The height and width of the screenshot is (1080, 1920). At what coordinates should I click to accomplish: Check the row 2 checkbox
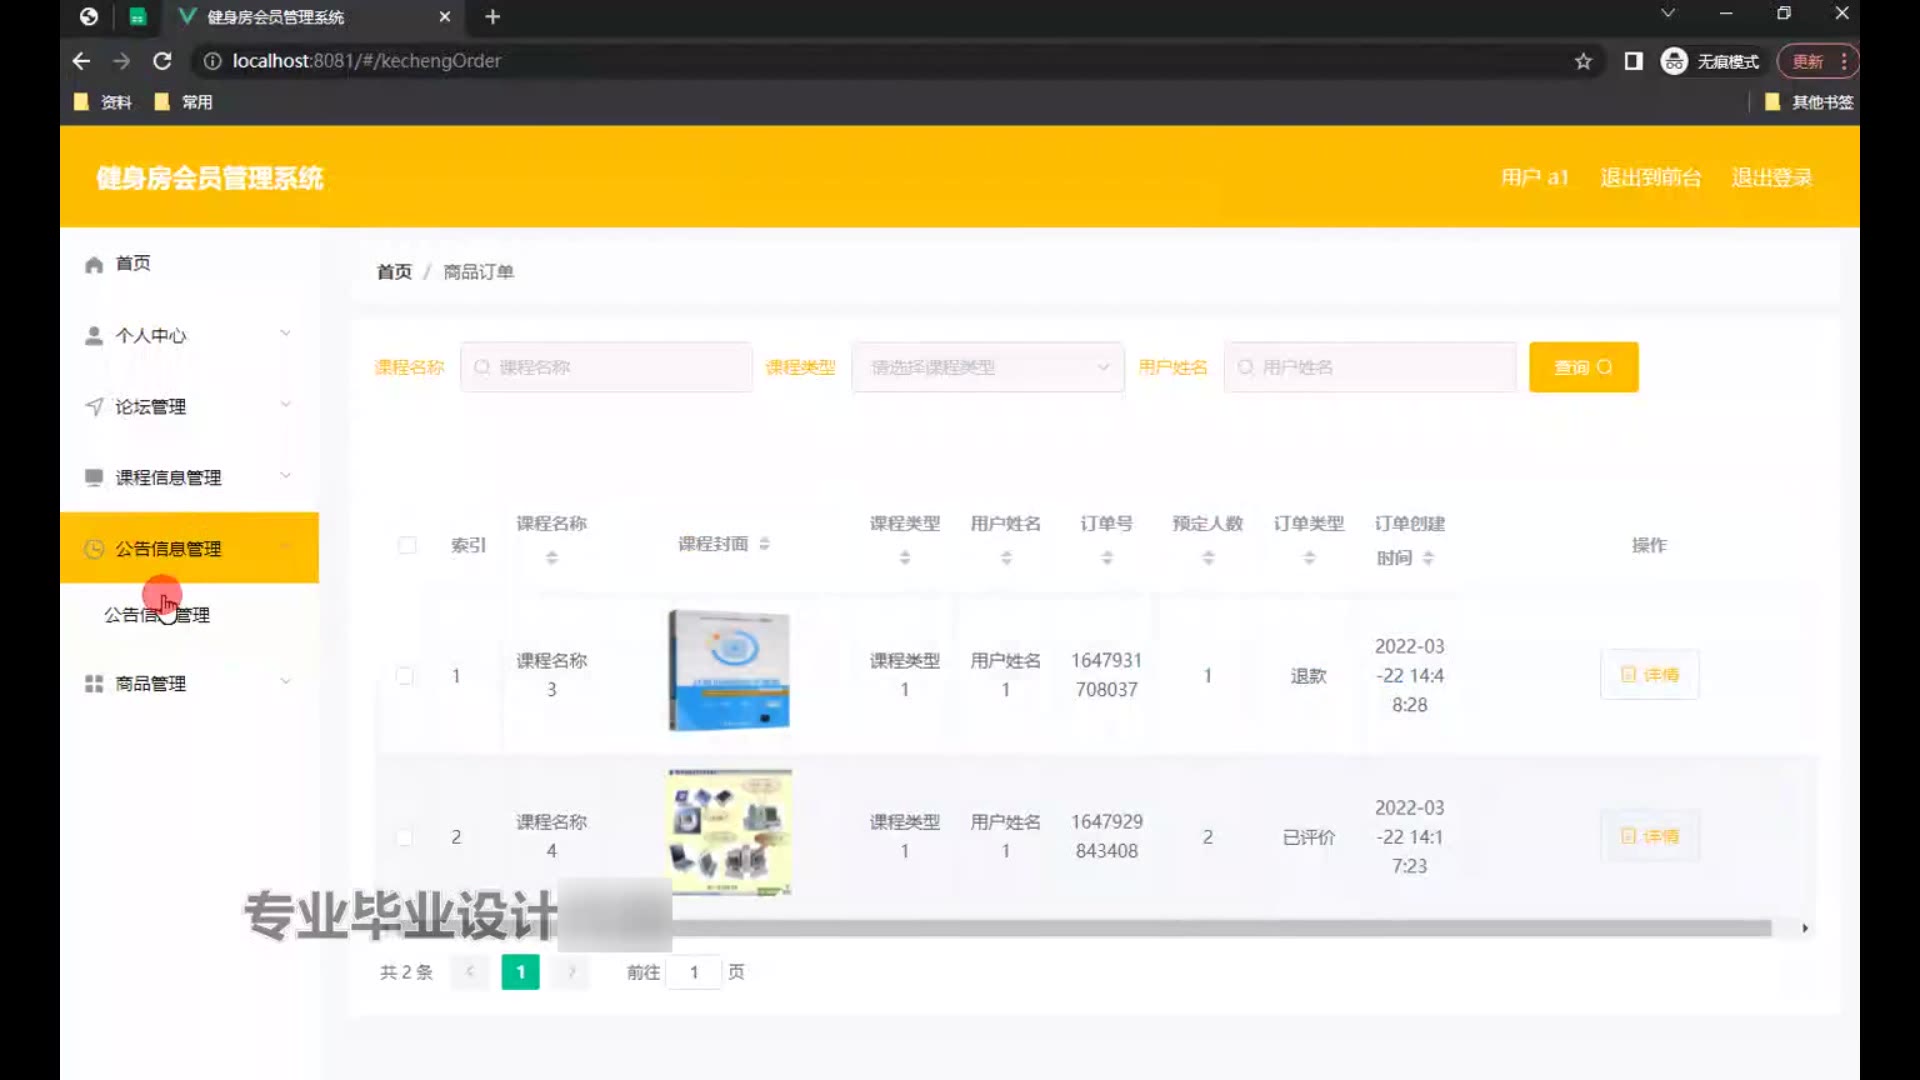click(x=405, y=837)
